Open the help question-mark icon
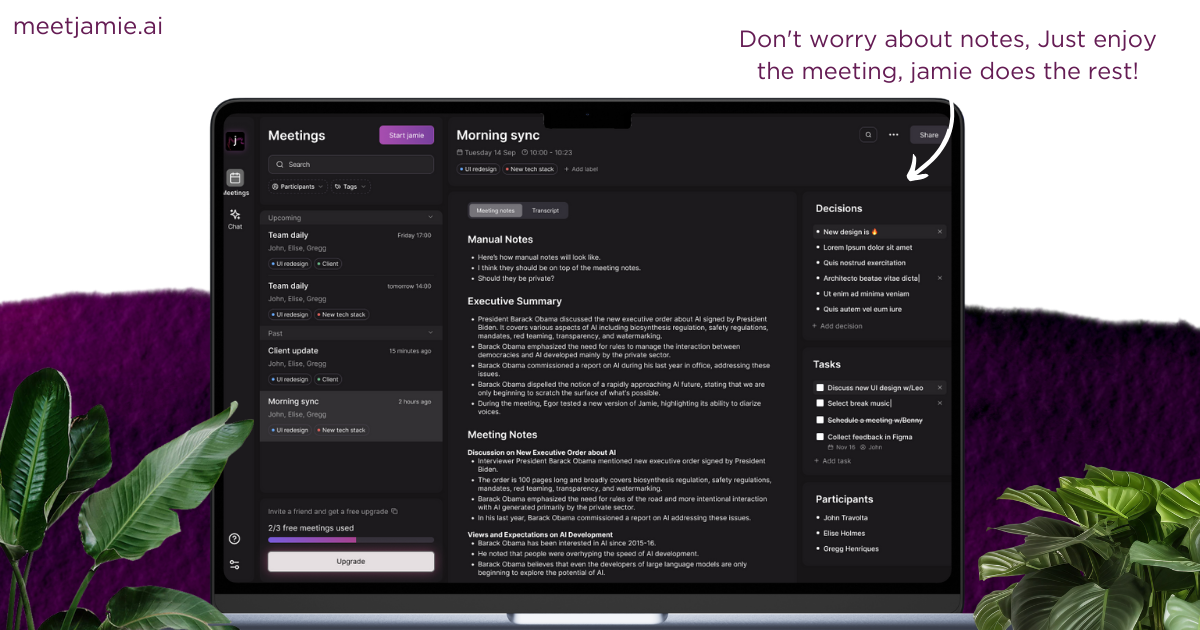This screenshot has width=1200, height=630. click(x=234, y=539)
